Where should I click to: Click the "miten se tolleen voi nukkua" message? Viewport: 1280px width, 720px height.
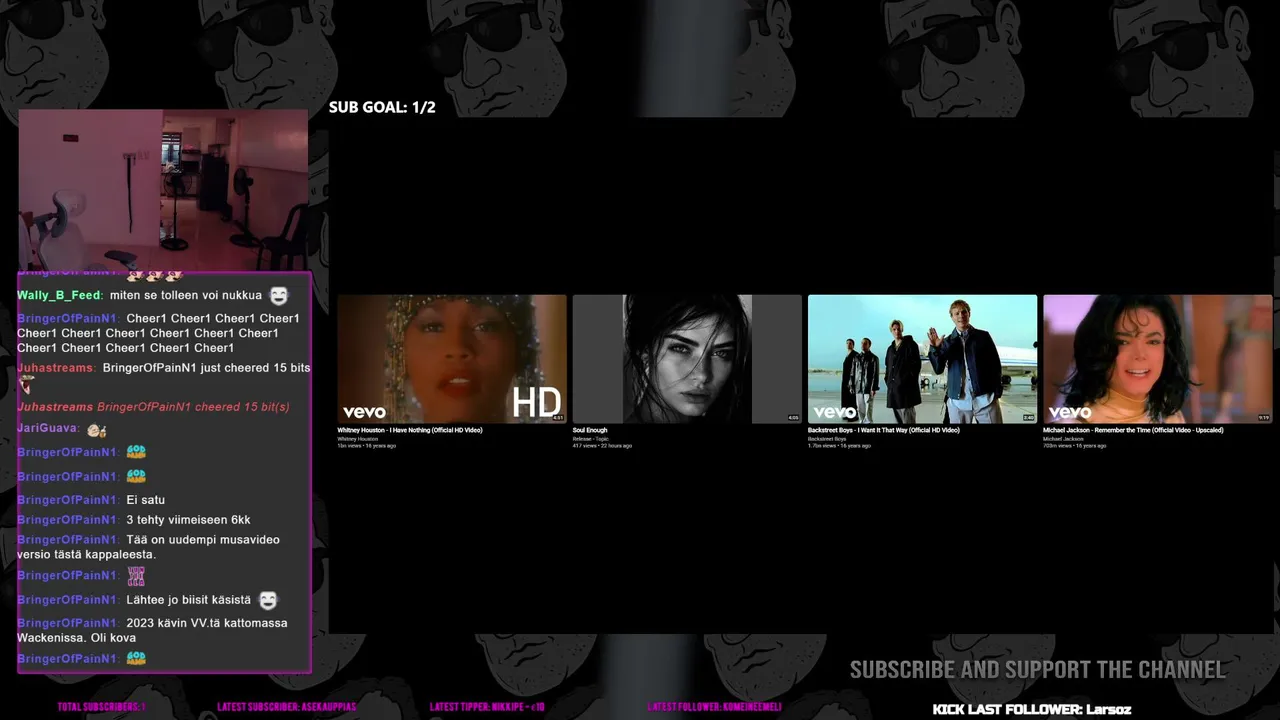tap(186, 296)
